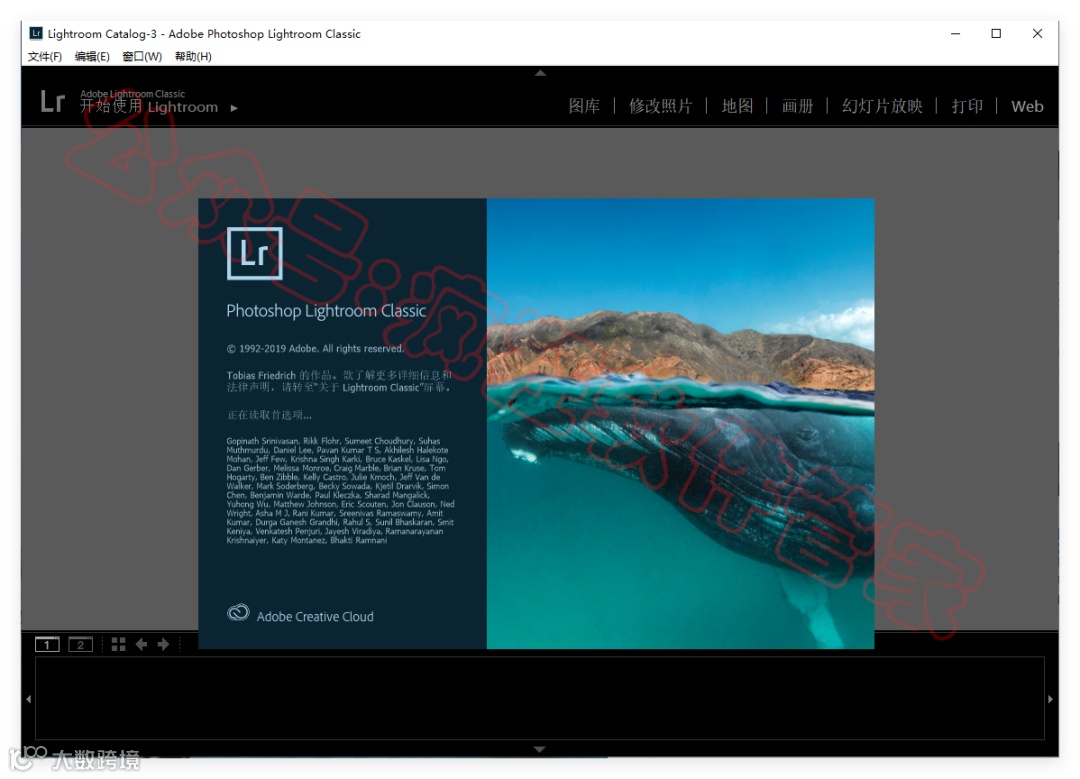Click the filmstrip's left edge scroll arrow

coord(28,699)
